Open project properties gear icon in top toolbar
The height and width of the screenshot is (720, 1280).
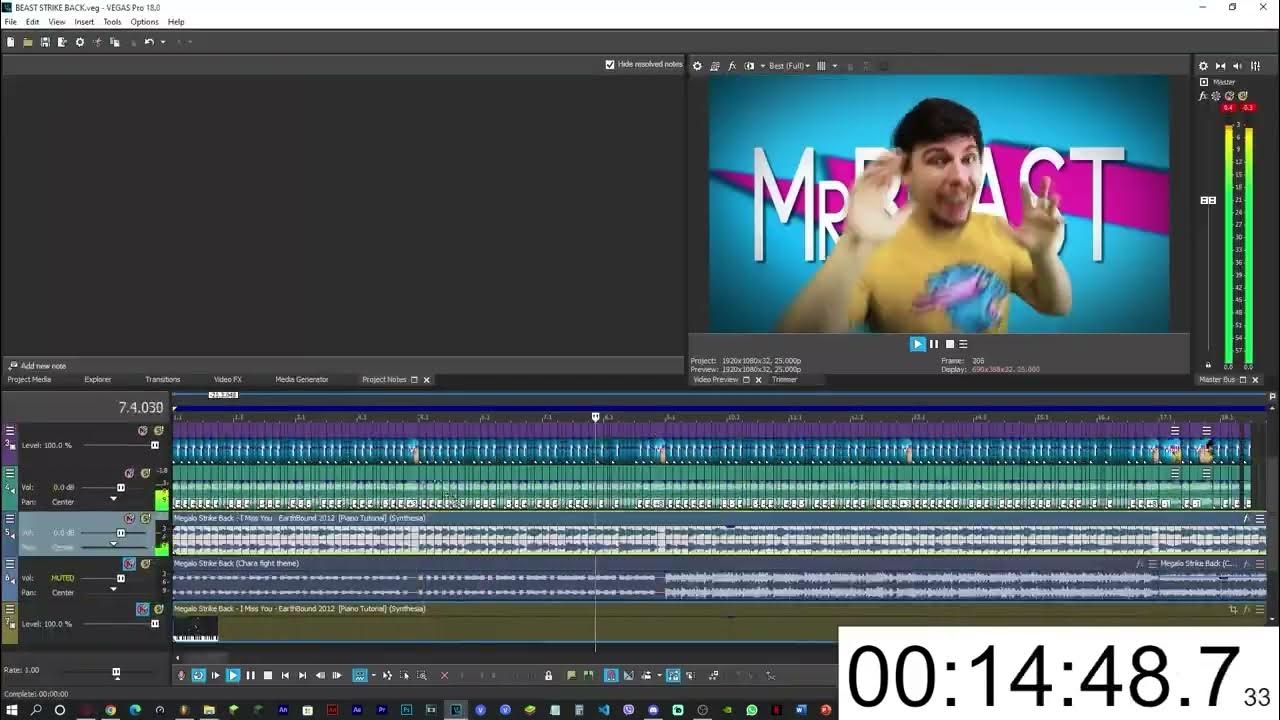(x=80, y=42)
